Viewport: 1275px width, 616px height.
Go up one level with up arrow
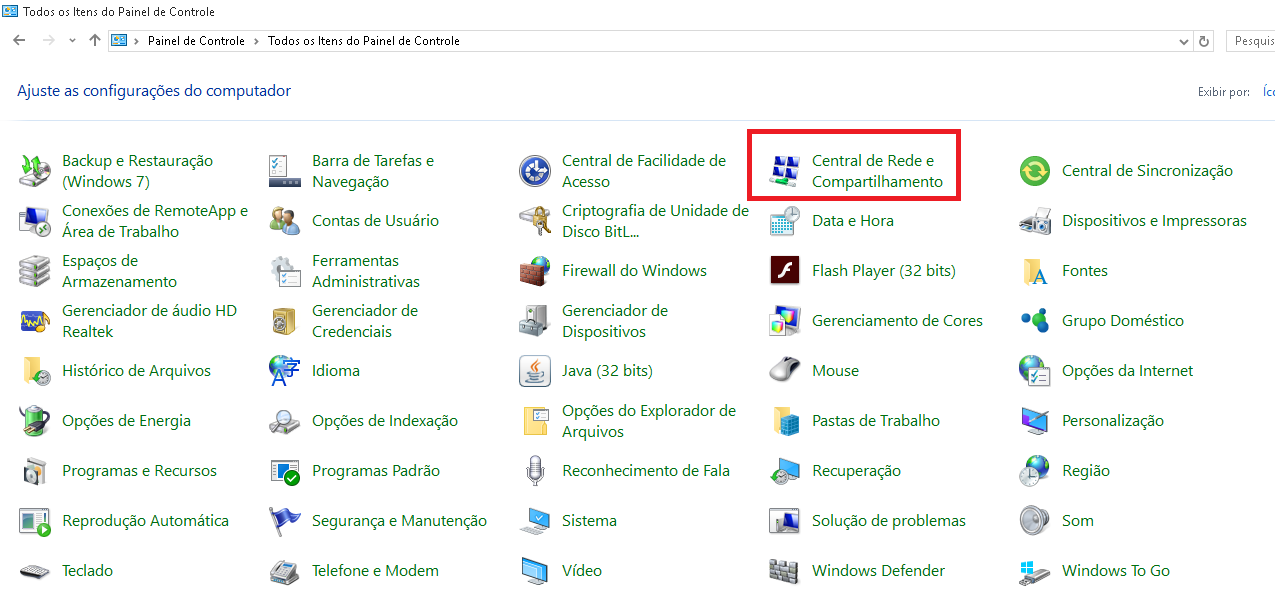coord(95,41)
